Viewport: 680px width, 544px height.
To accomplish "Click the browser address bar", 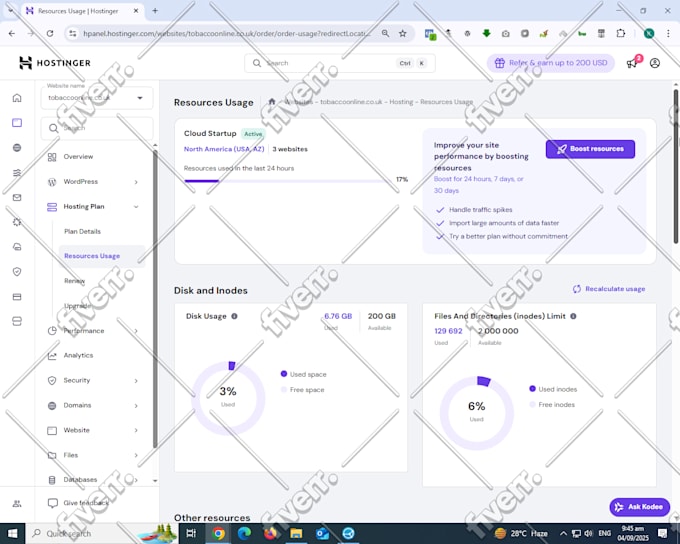I will [x=226, y=33].
